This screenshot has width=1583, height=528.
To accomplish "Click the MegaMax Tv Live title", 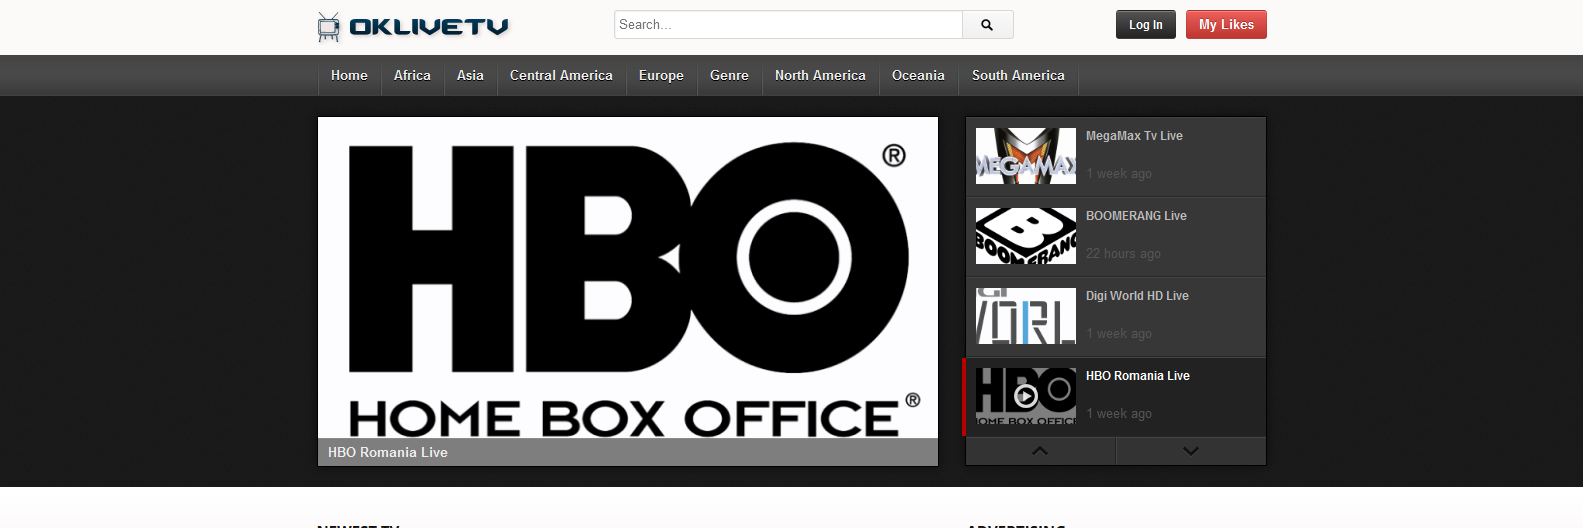I will (1134, 136).
